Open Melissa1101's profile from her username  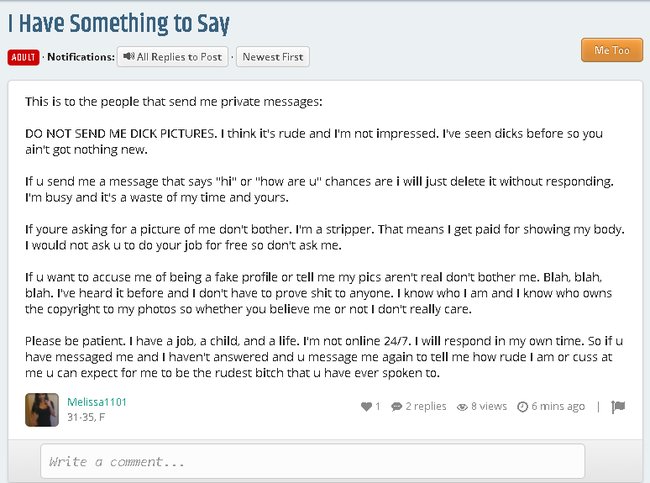pos(97,402)
